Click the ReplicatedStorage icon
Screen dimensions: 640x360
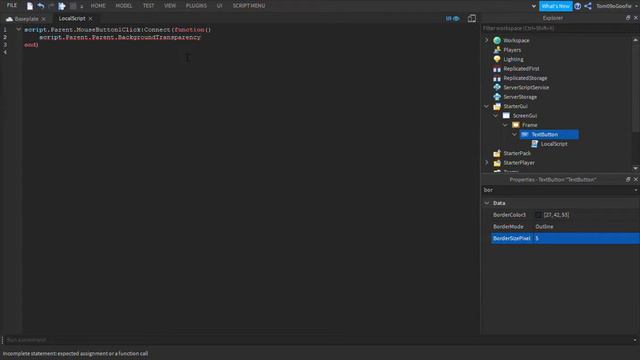pyautogui.click(x=497, y=78)
